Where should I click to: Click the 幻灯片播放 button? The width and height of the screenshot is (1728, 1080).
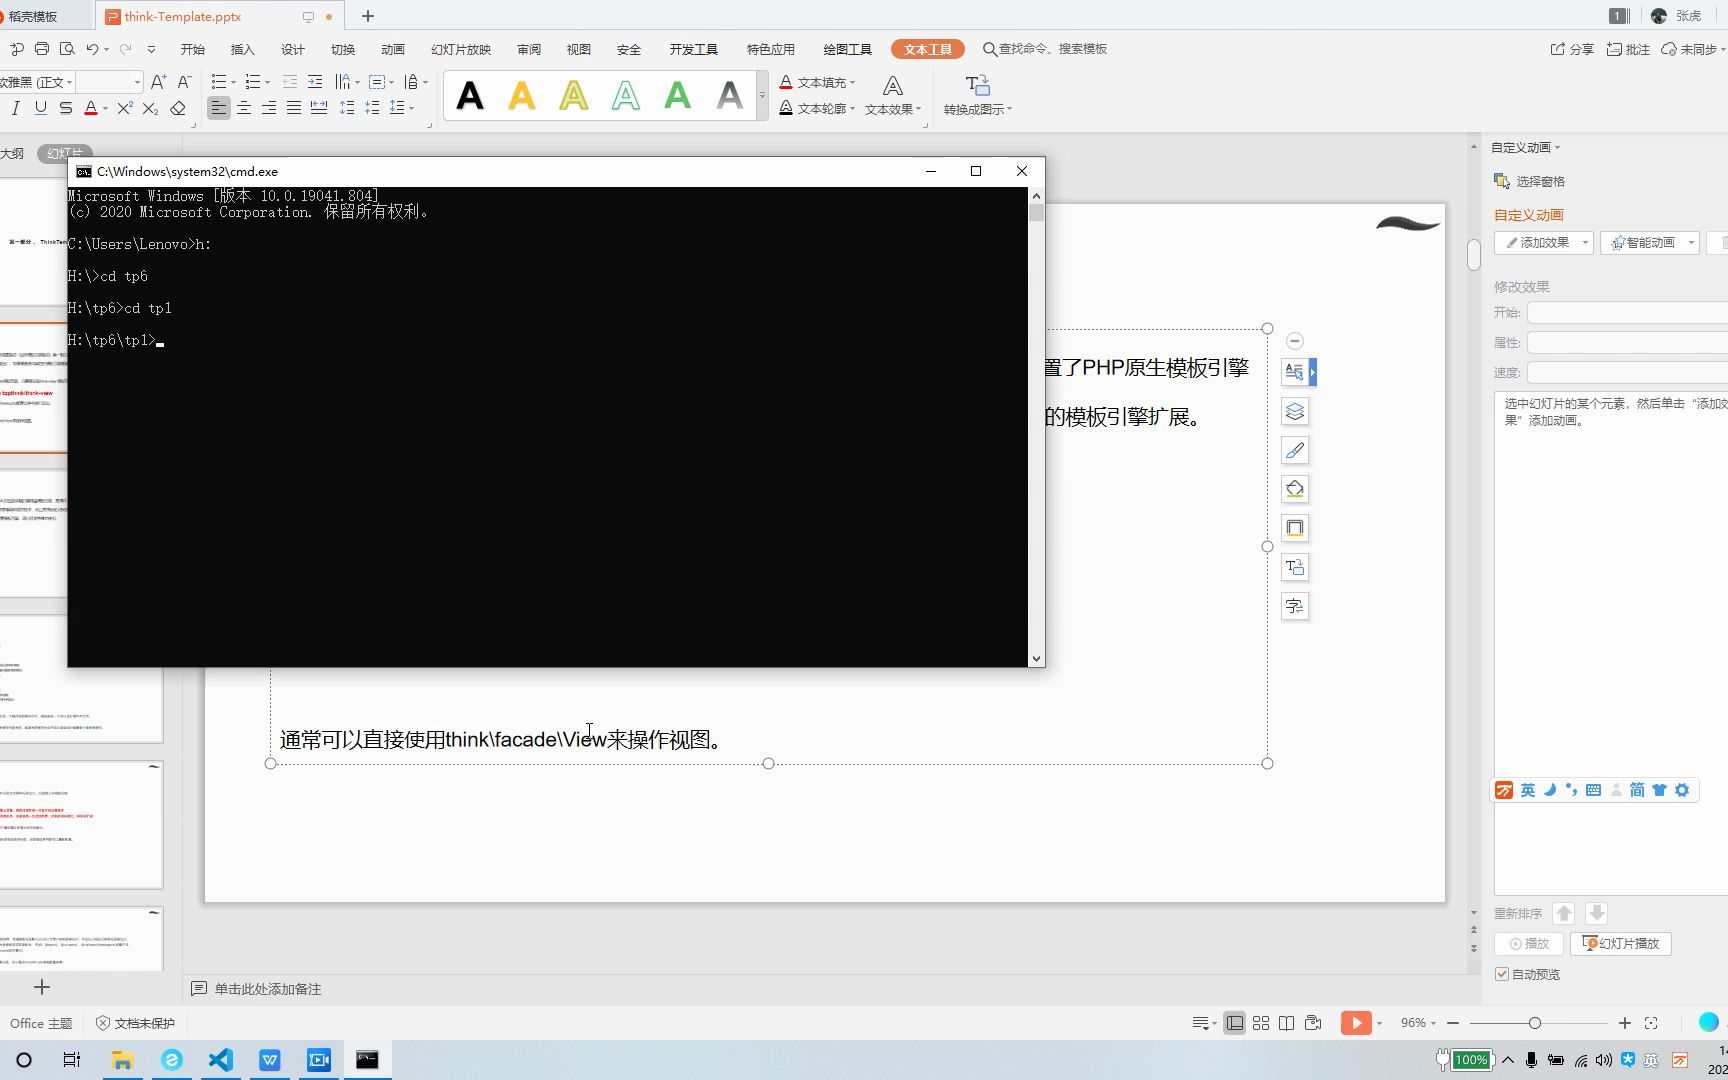1620,943
